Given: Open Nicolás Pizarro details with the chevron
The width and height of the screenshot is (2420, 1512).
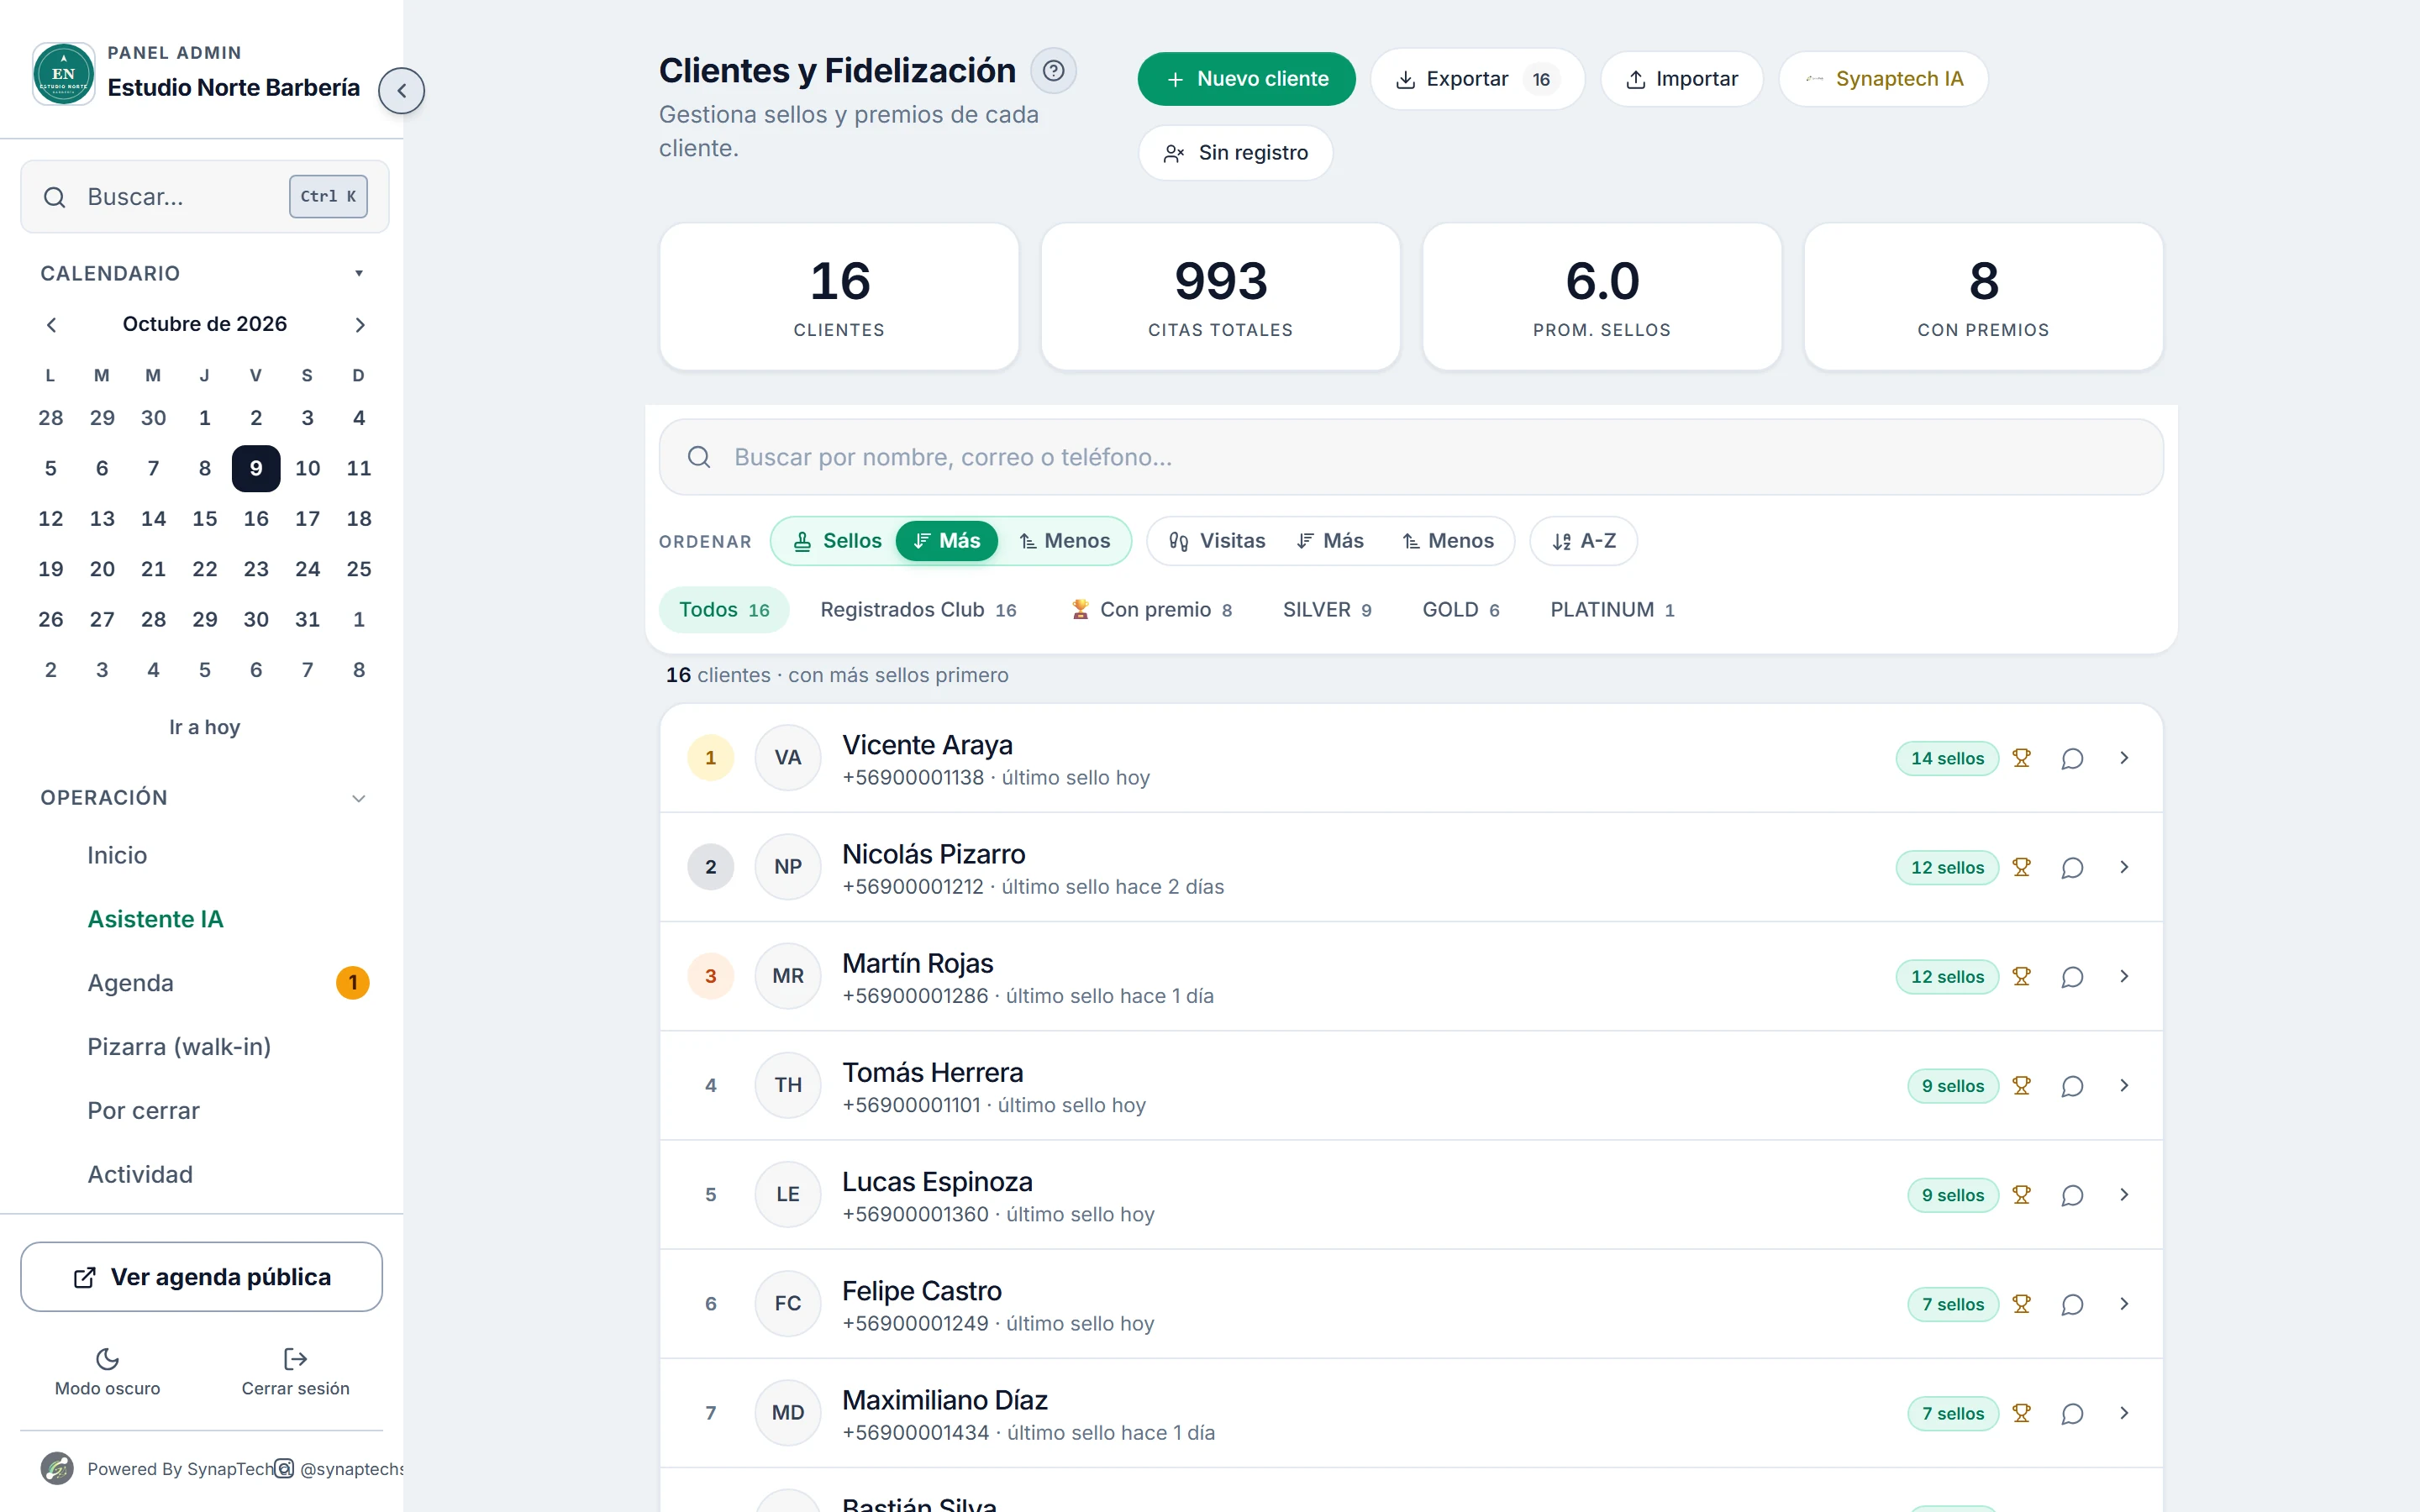Looking at the screenshot, I should pos(2124,867).
